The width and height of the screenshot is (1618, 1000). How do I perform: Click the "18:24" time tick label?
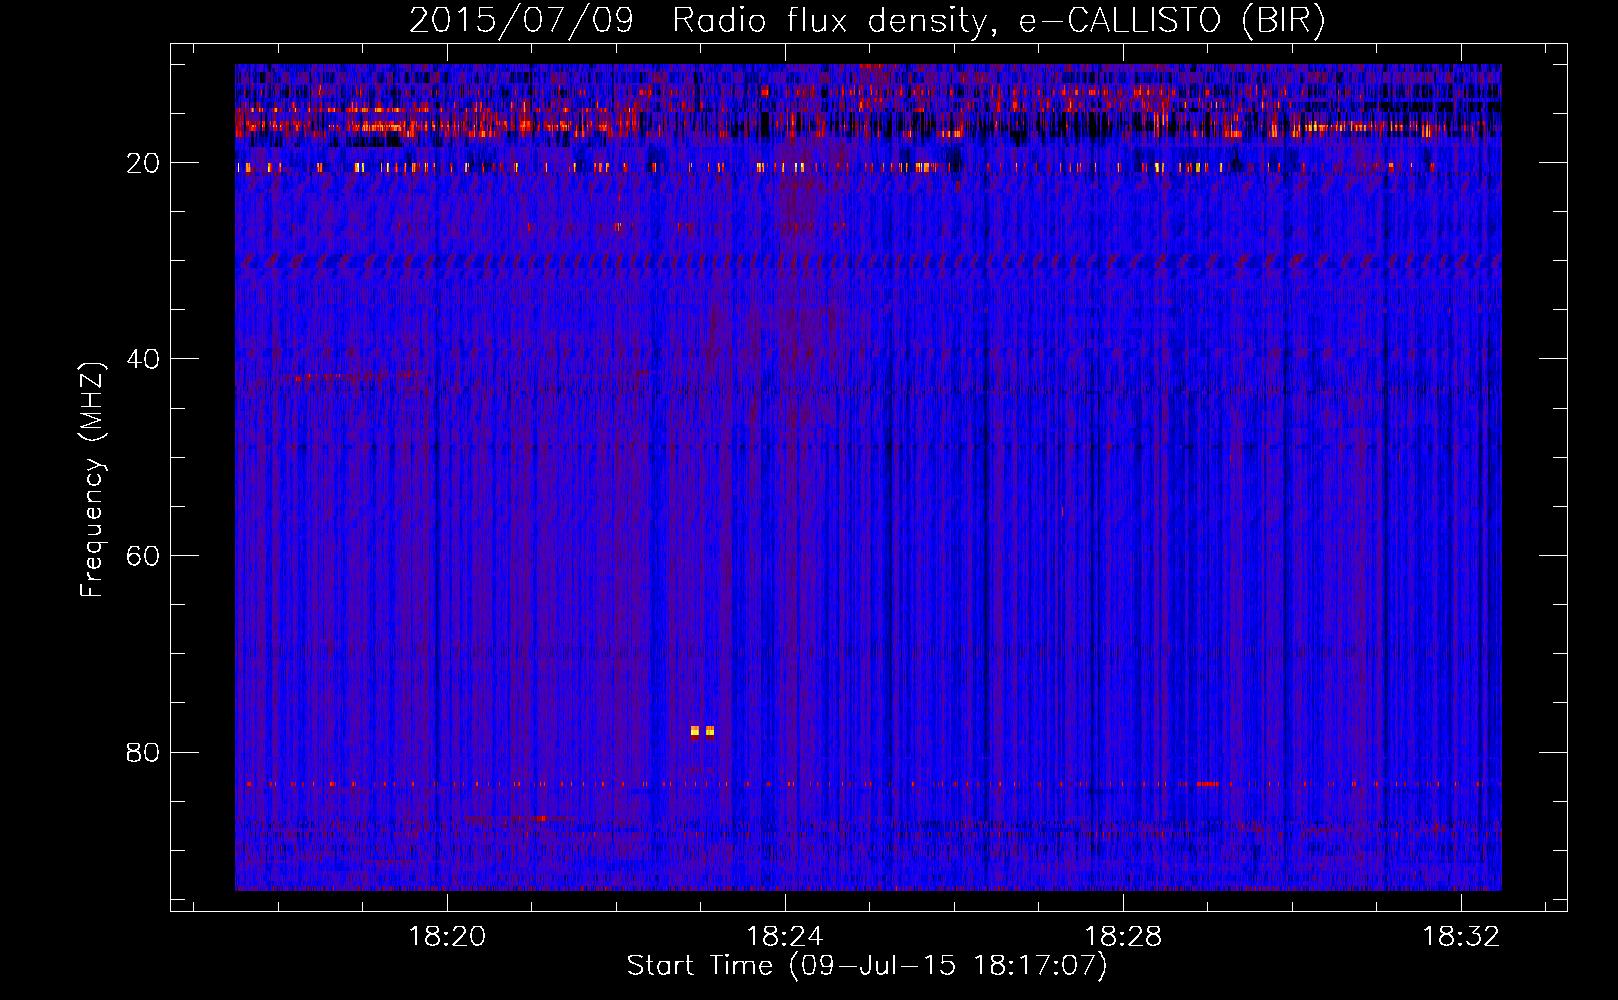click(785, 936)
